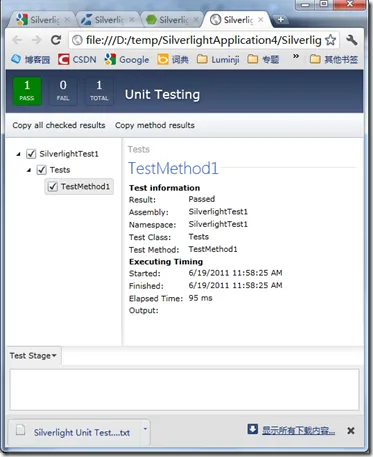The width and height of the screenshot is (373, 457).
Task: Open the download item options arrow
Action: 145,429
